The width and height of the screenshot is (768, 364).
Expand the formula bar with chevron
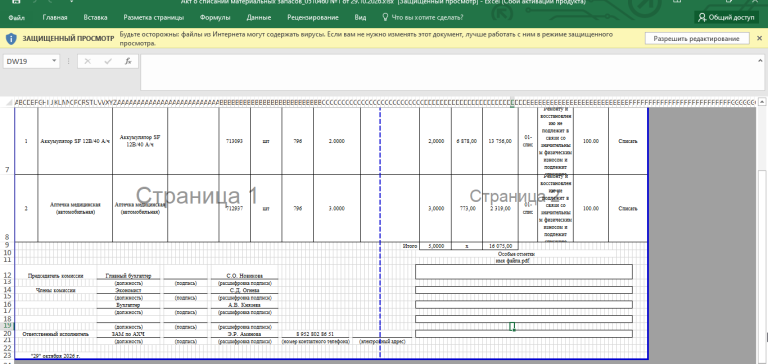[760, 60]
